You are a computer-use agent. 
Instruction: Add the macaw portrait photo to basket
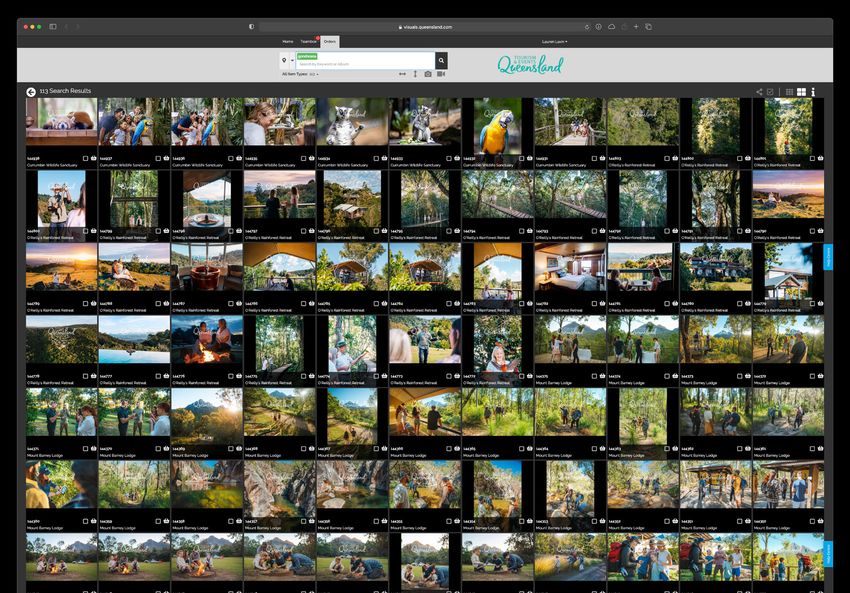[x=530, y=158]
